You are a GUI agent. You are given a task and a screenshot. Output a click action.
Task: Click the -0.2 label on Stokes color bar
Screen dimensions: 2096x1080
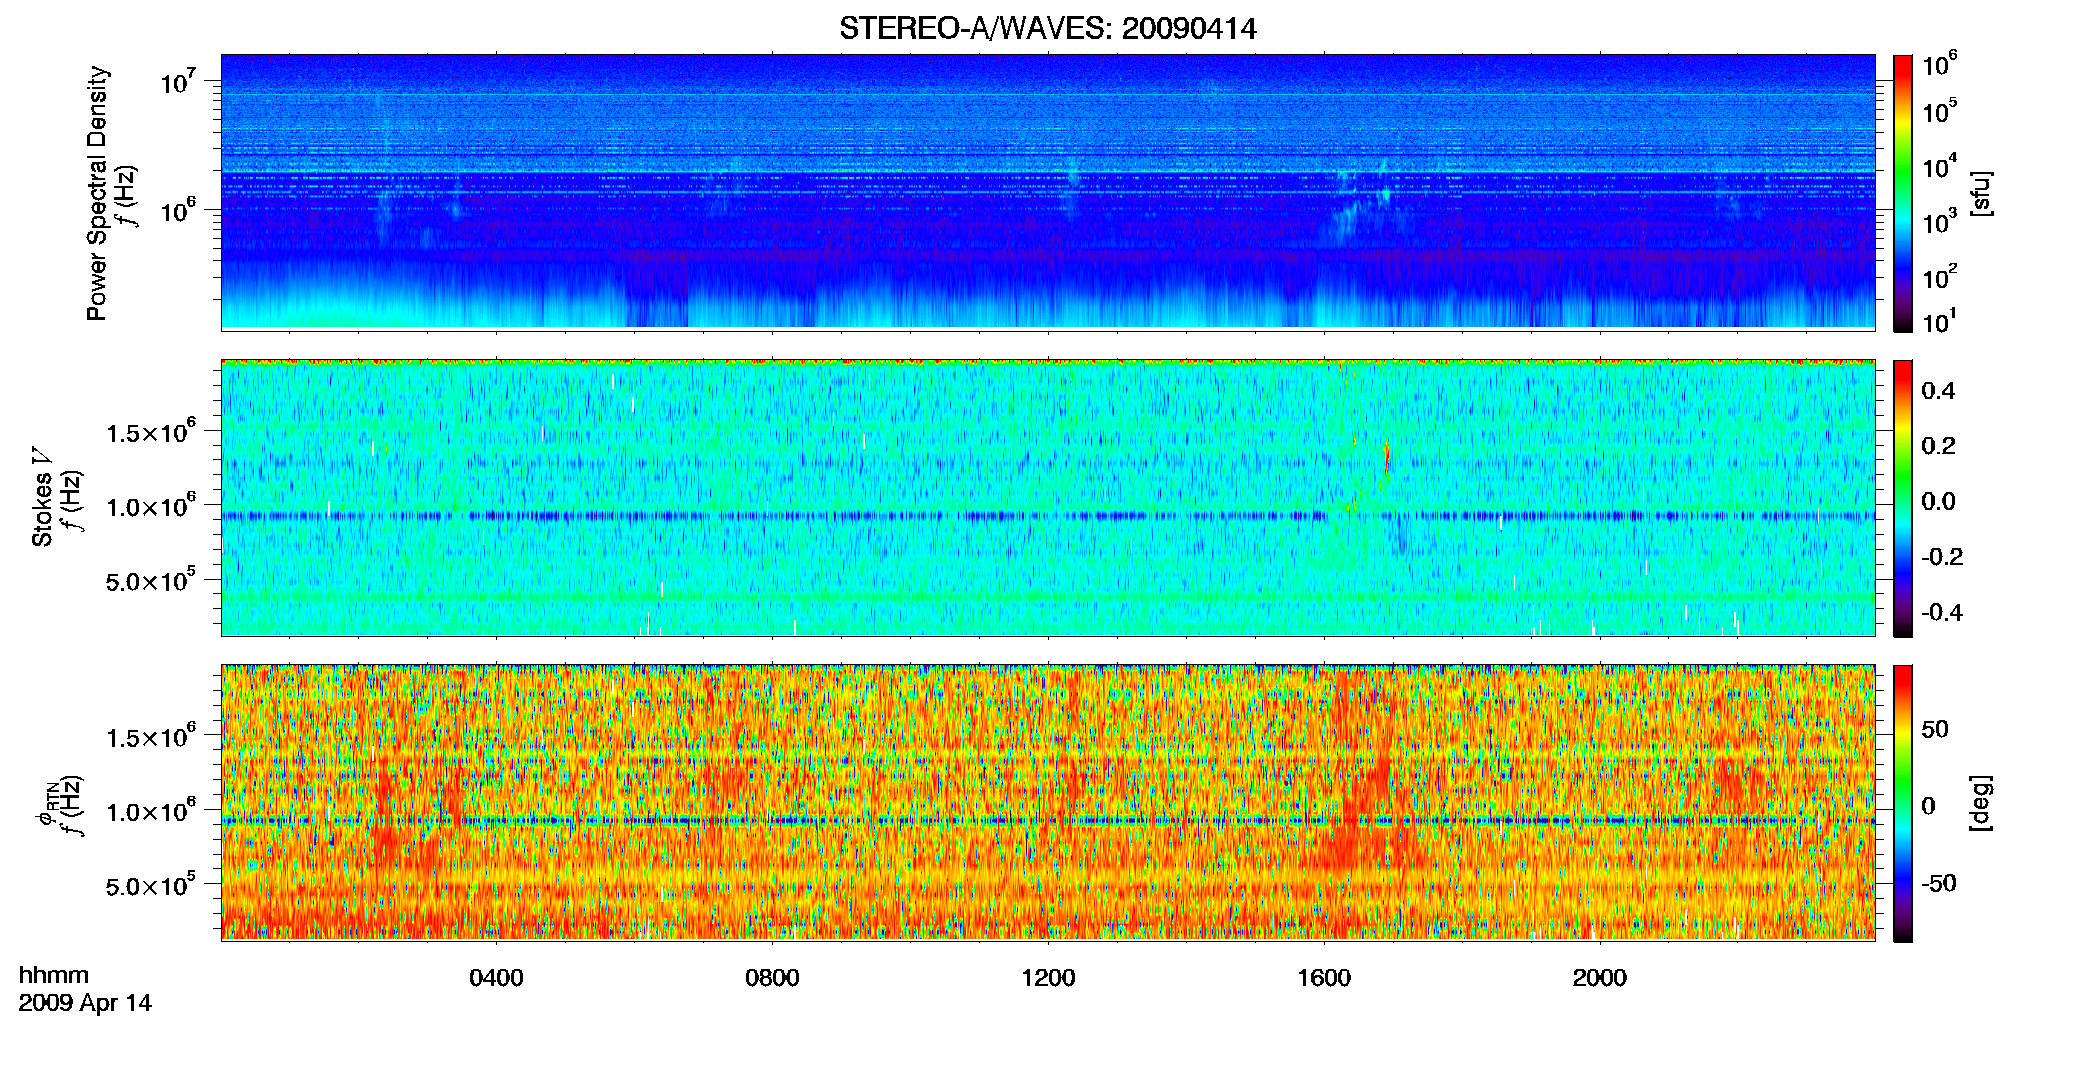click(x=1942, y=557)
